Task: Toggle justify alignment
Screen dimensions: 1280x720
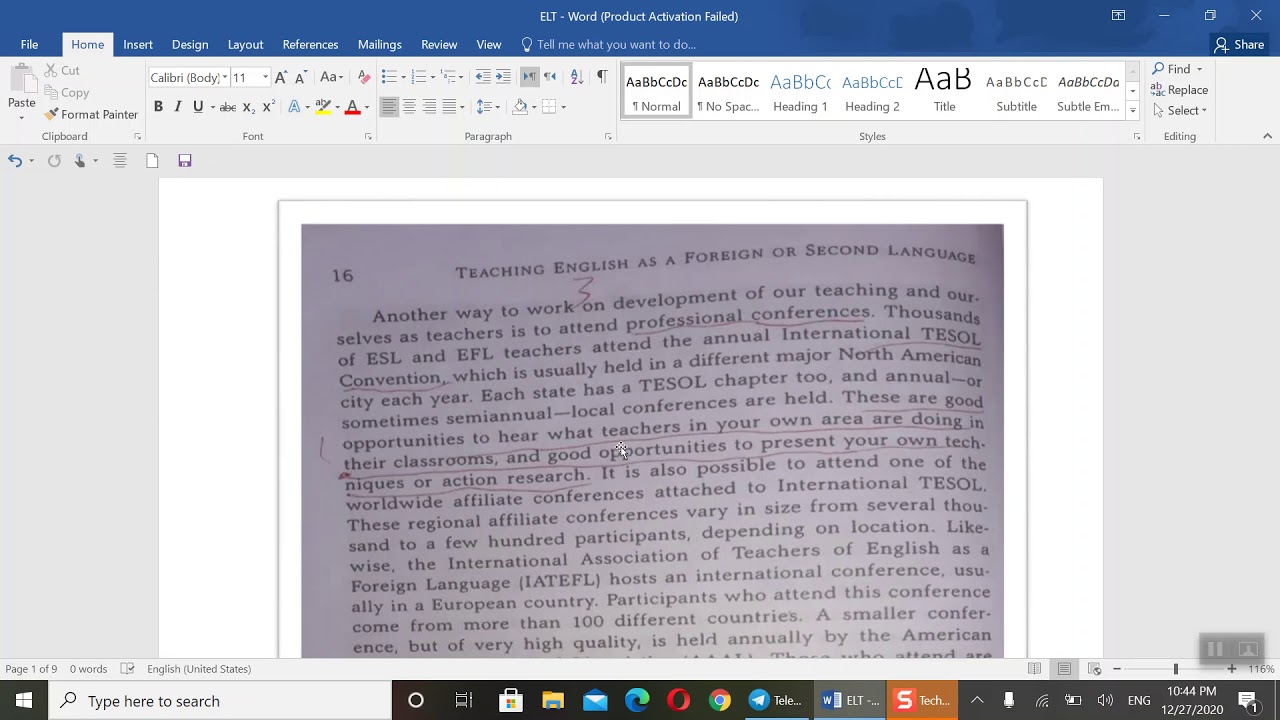Action: tap(449, 107)
